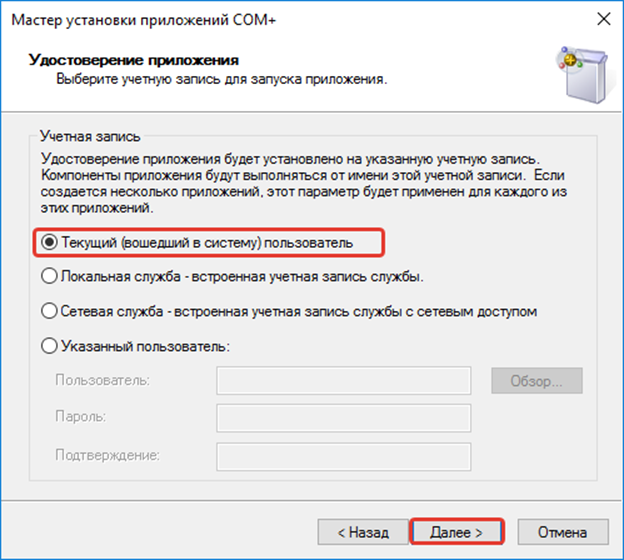Select the current logged-in user radio option
Image resolution: width=624 pixels, height=560 pixels.
click(x=197, y=242)
